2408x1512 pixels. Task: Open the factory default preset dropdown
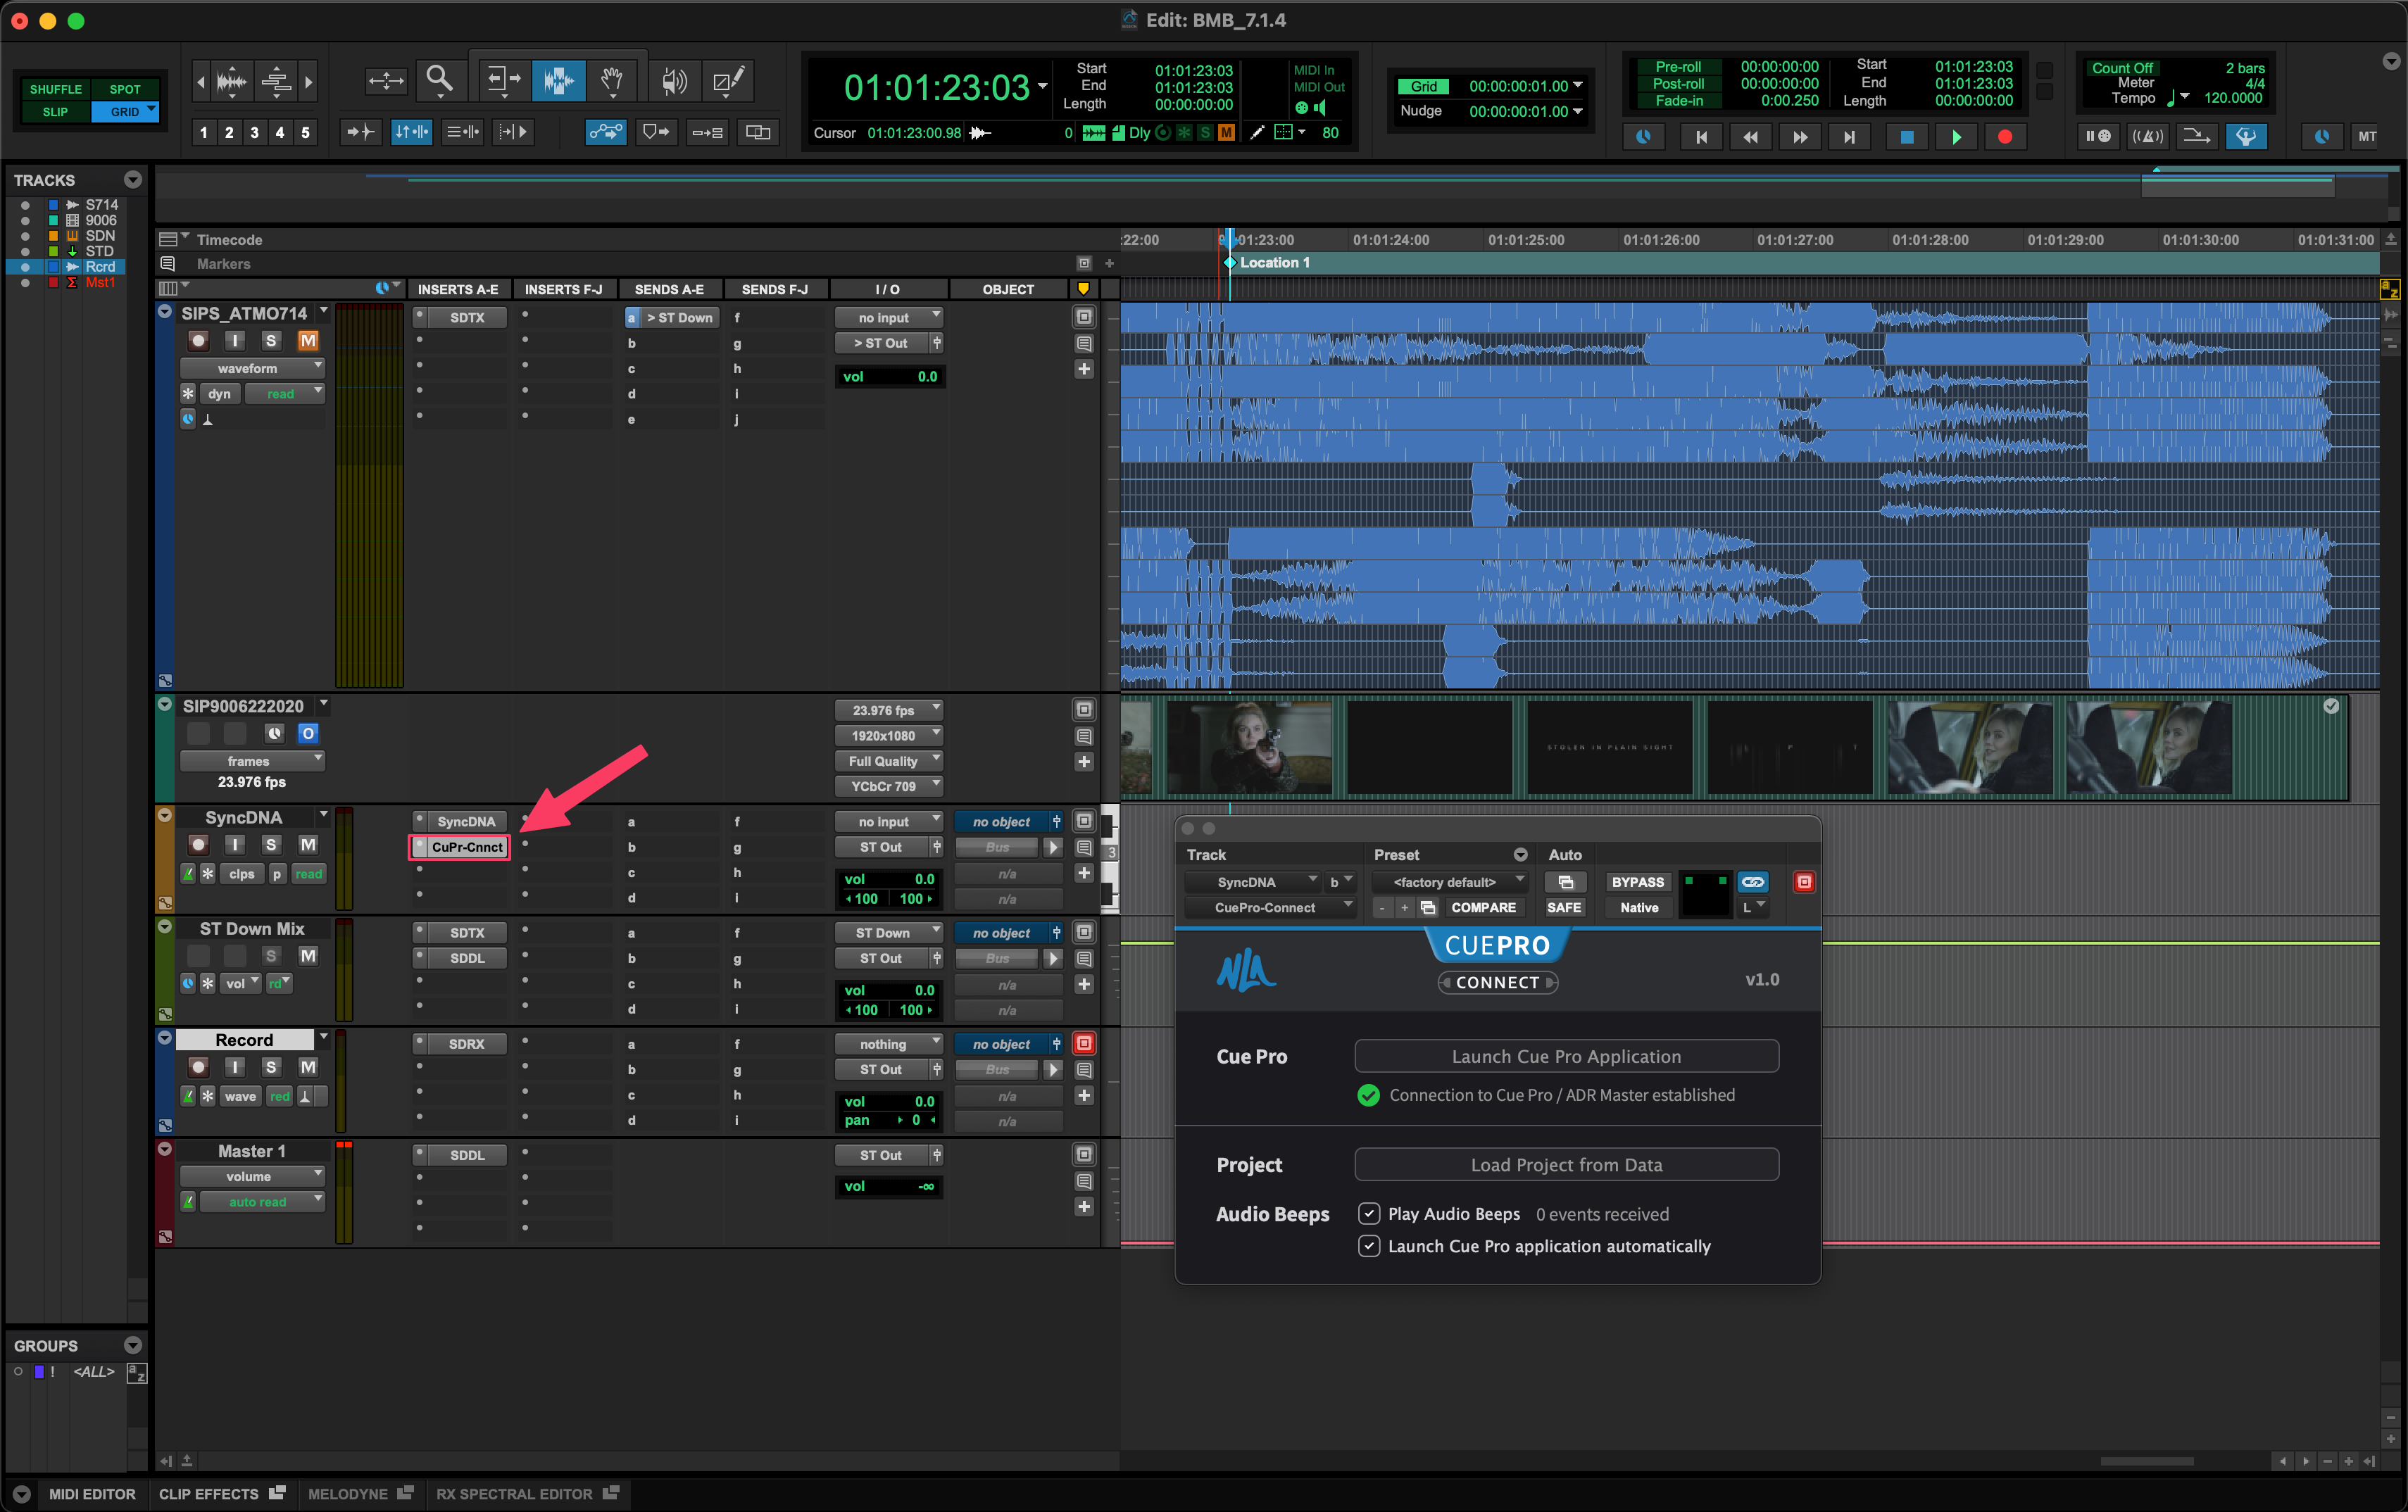[x=1449, y=881]
